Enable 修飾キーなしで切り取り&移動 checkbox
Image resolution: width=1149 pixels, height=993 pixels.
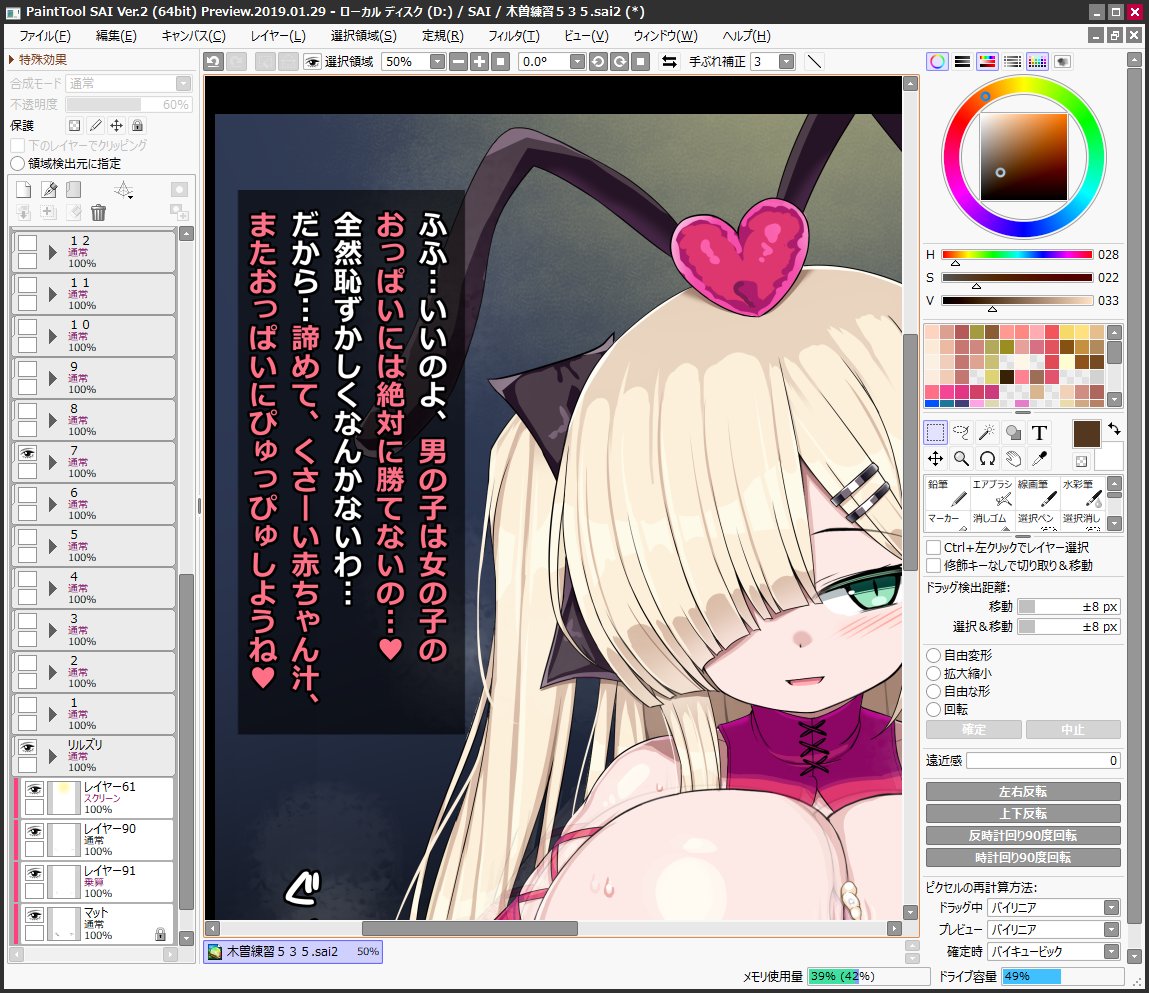934,566
